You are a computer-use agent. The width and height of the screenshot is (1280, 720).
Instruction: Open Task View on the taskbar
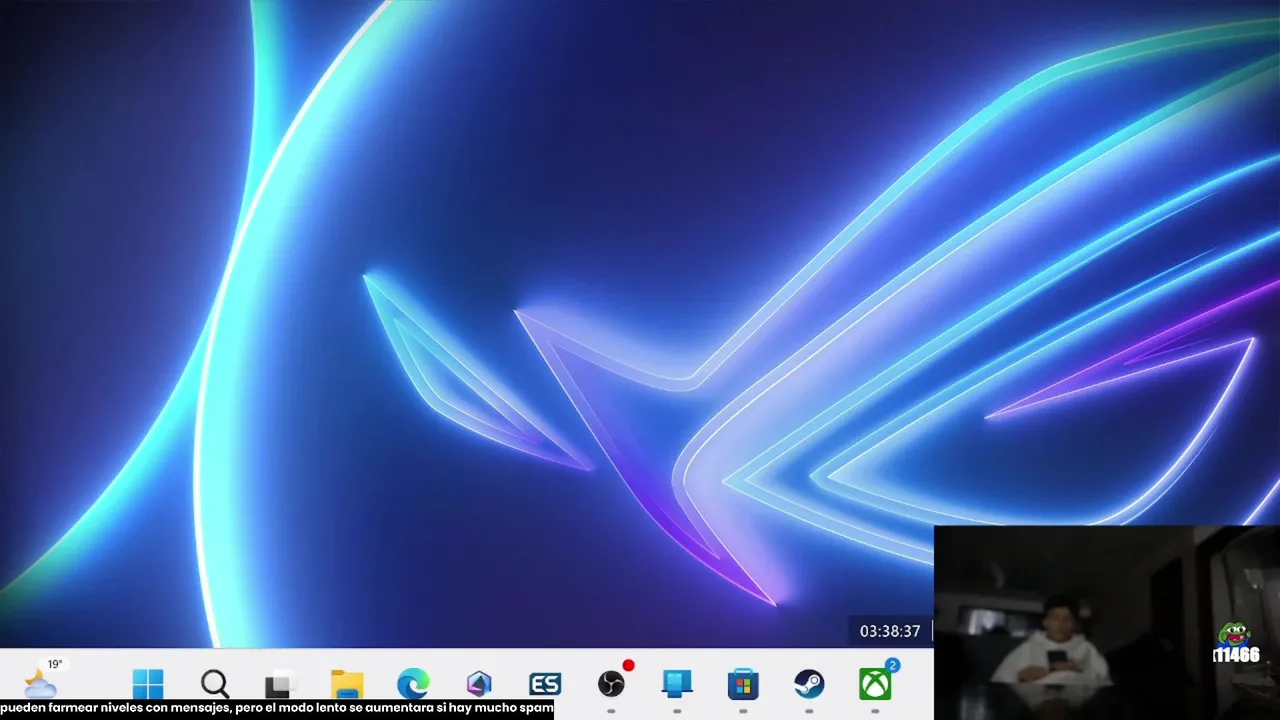coord(280,684)
